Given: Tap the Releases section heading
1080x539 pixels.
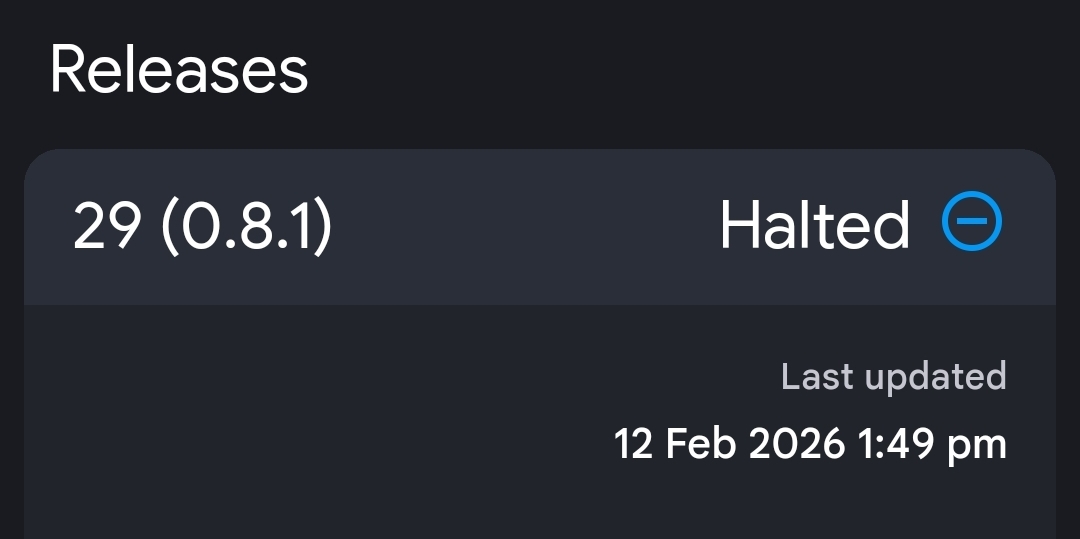Looking at the screenshot, I should 179,69.
